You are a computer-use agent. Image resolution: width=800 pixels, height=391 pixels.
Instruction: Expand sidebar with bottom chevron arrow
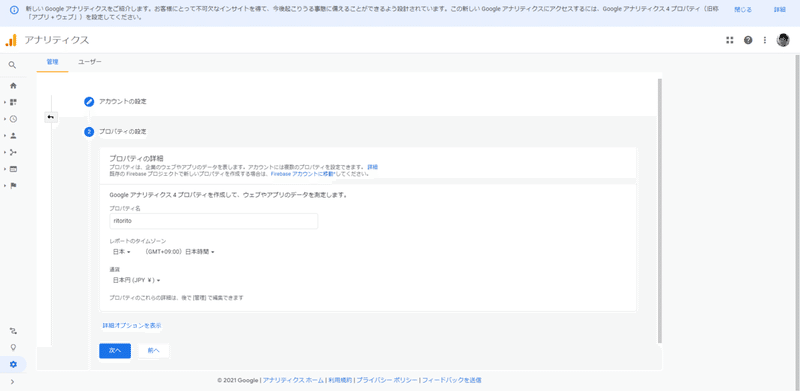13,382
